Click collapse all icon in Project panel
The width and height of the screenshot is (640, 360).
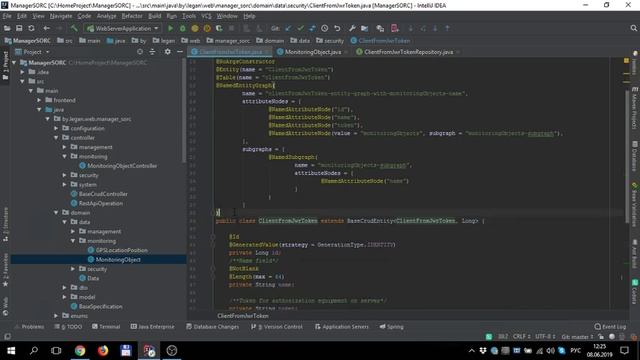[152, 52]
